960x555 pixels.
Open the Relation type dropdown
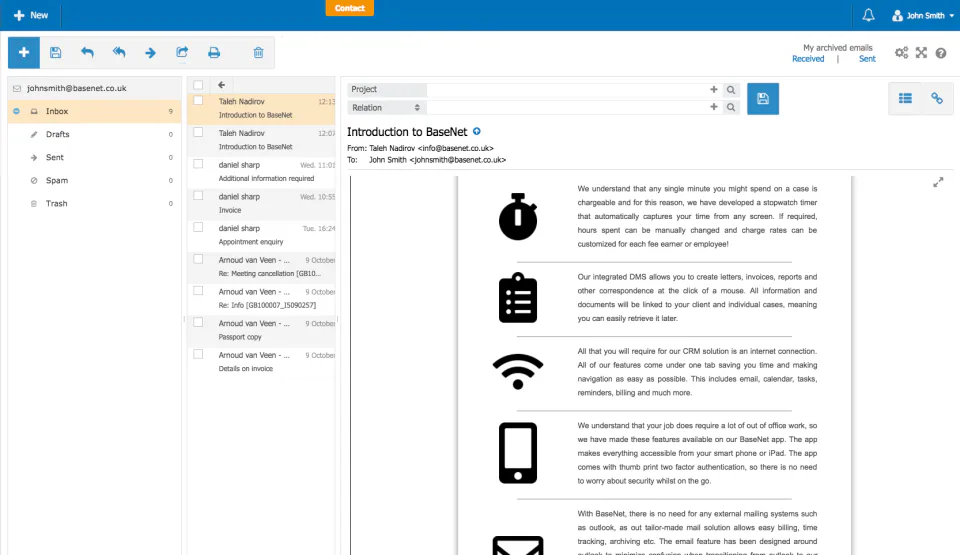[386, 107]
